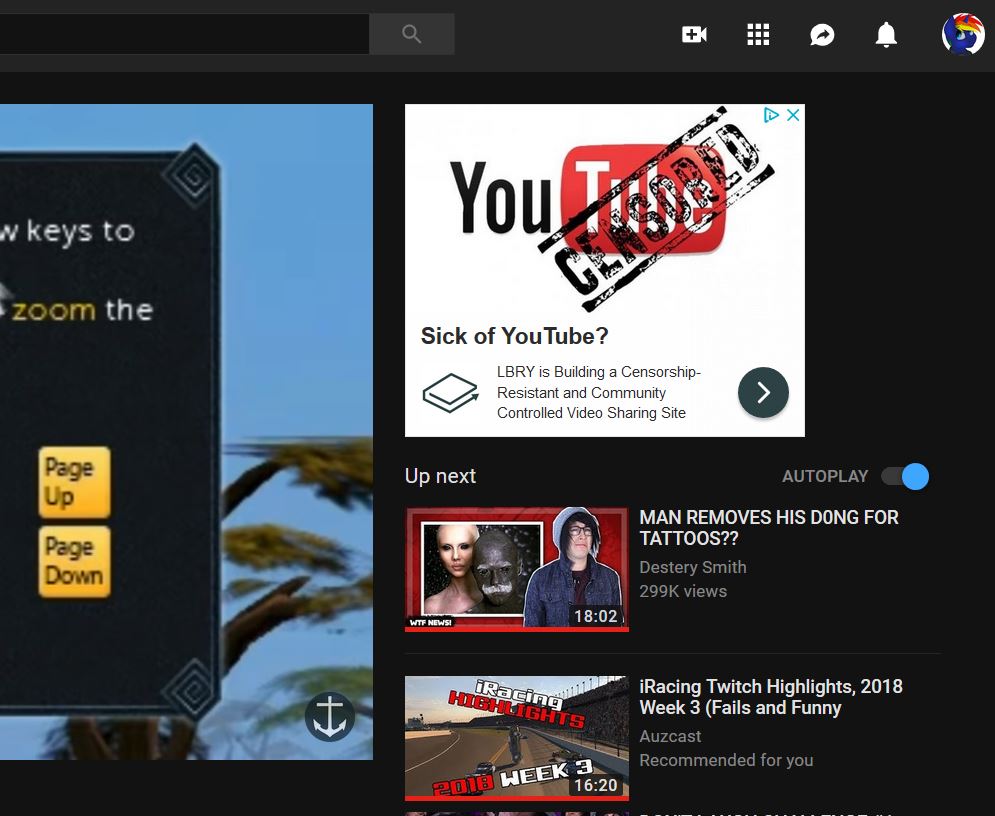The width and height of the screenshot is (995, 816).
Task: Open the YouTube apps grid icon
Action: [x=758, y=34]
